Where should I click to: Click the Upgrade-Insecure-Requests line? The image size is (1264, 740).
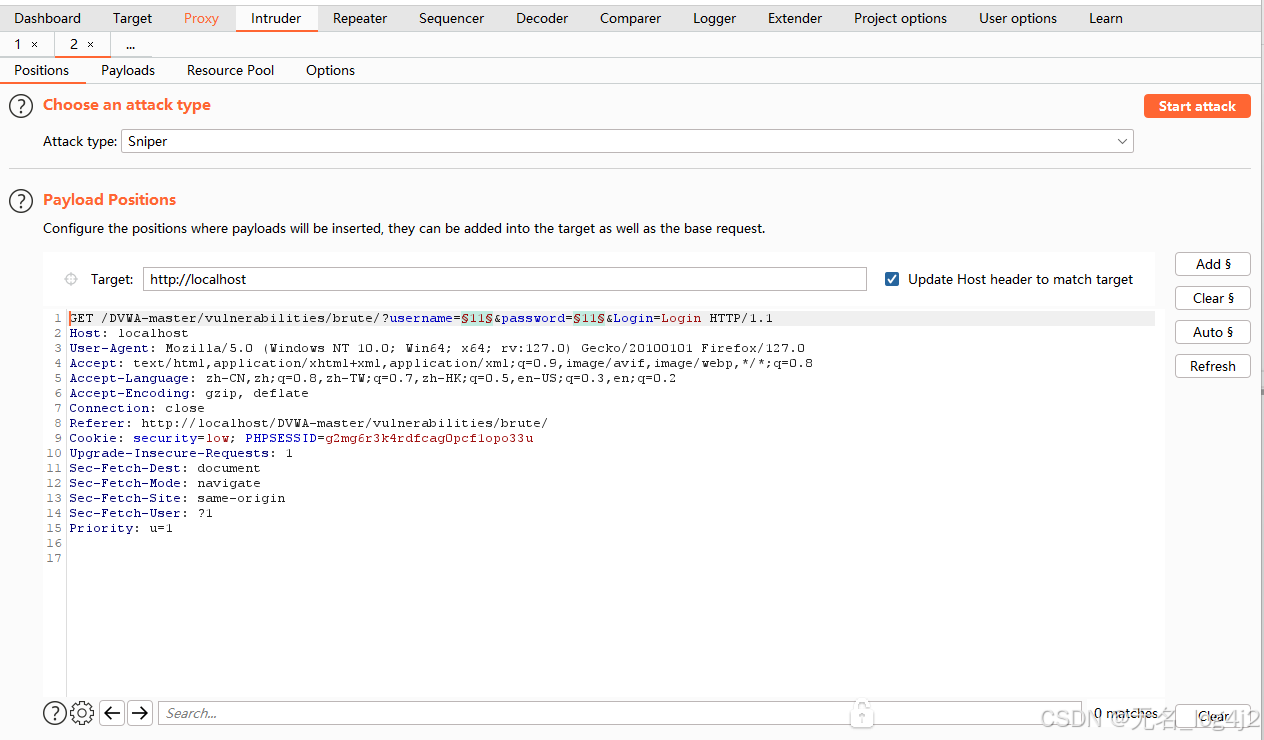point(181,453)
